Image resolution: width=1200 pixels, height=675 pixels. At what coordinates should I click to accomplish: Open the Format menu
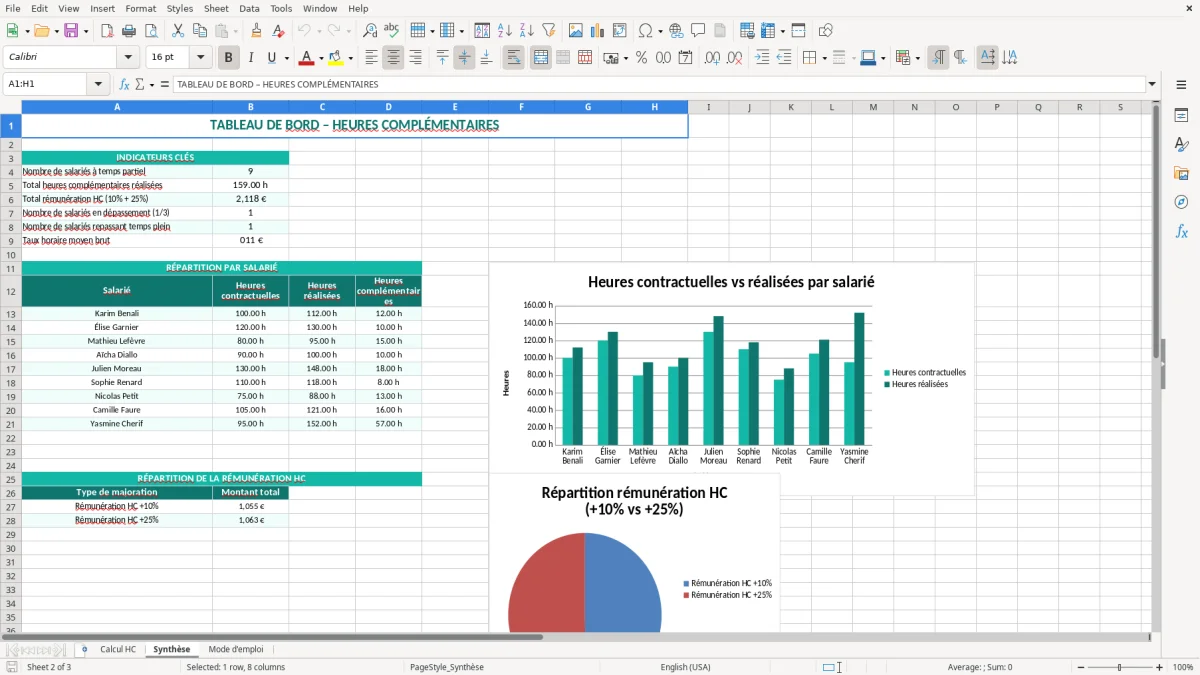[141, 8]
